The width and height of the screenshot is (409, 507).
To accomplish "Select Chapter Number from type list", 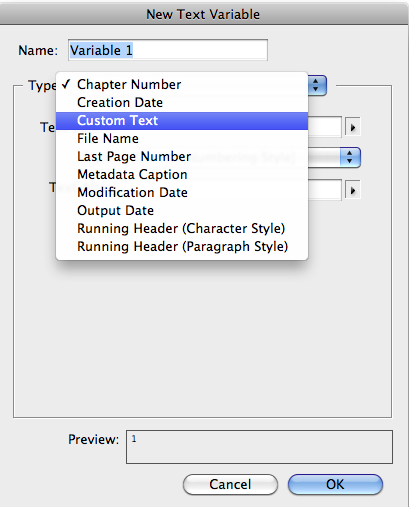I will pyautogui.click(x=182, y=84).
